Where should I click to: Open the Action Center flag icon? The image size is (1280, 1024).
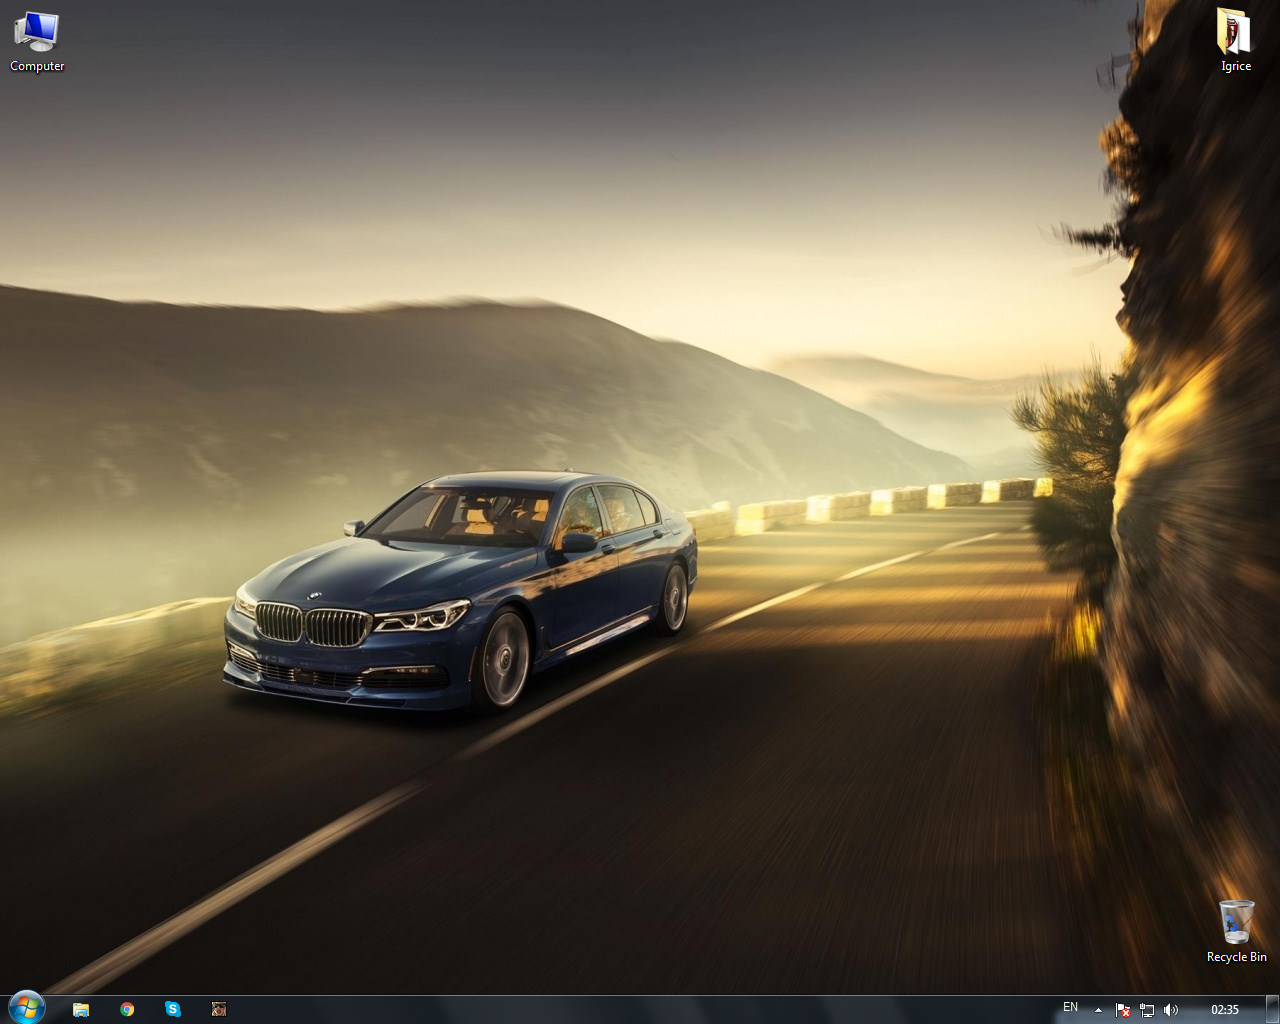(1123, 1010)
